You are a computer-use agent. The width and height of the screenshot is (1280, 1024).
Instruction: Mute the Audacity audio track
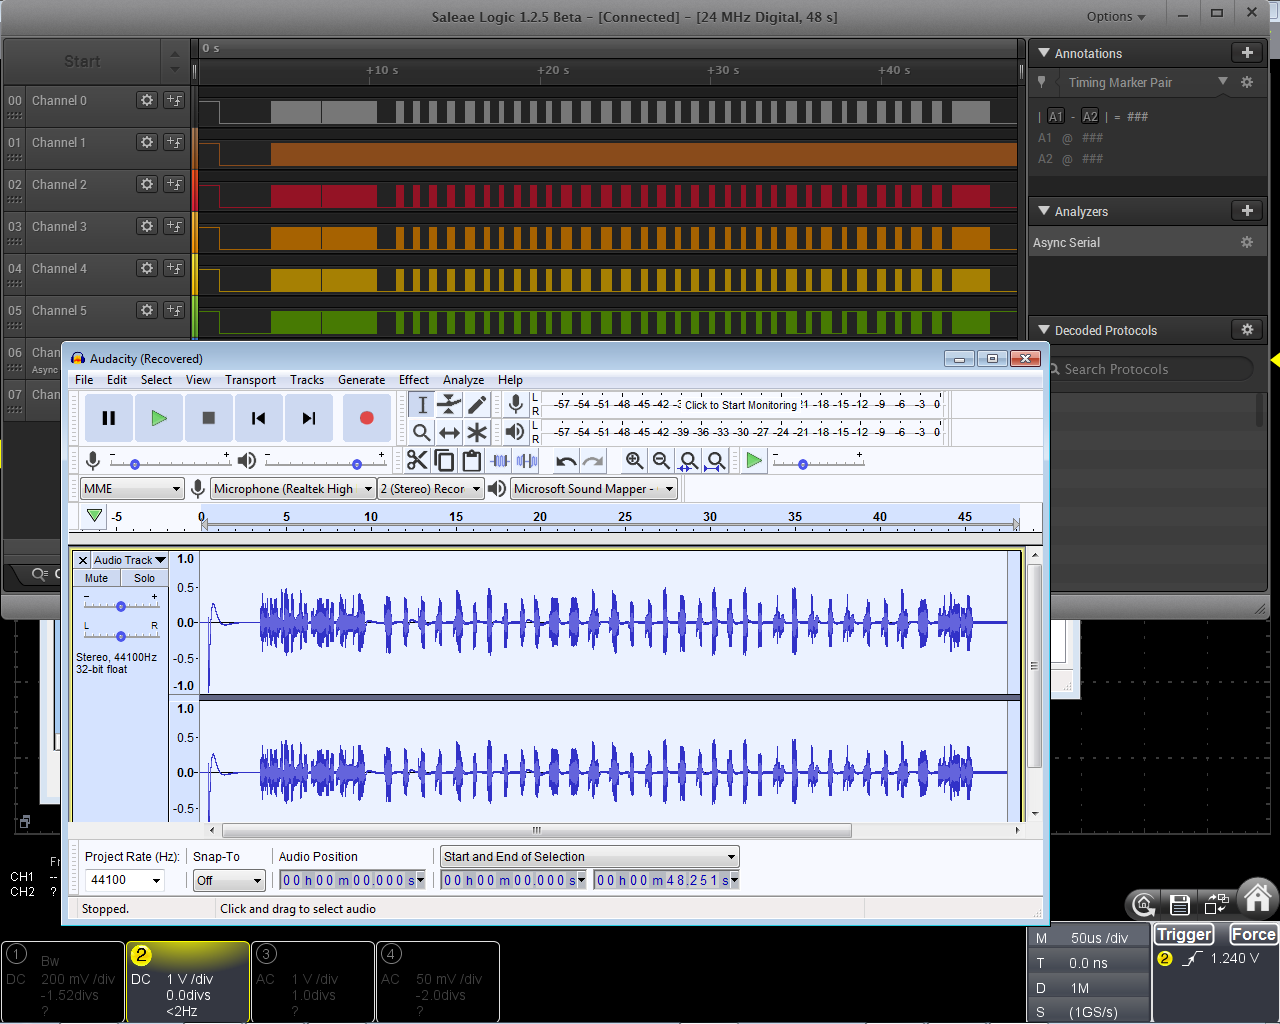(x=97, y=578)
